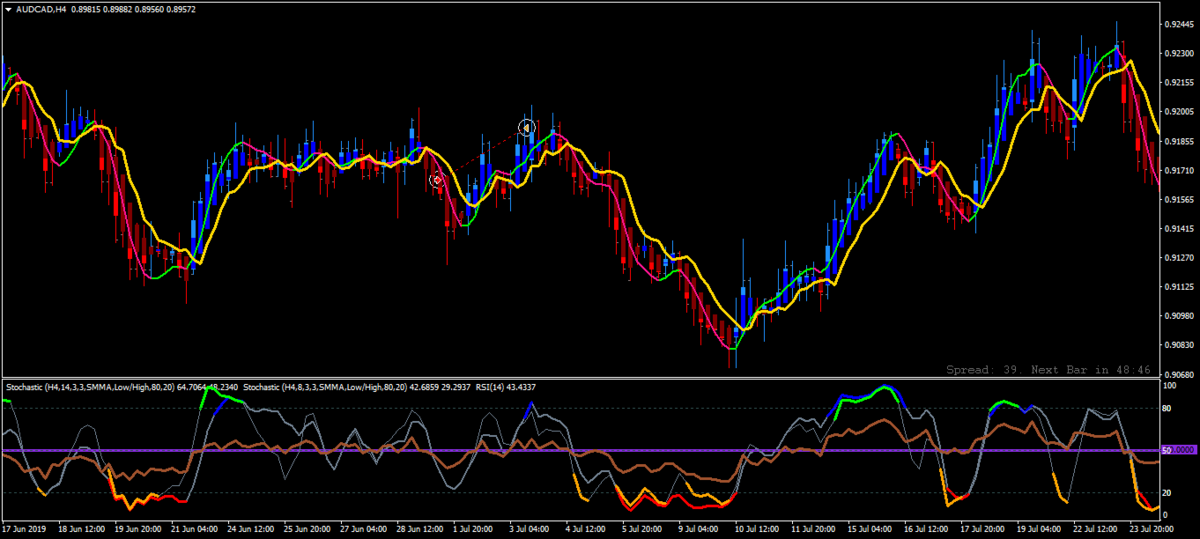Click the 0.91415 price scale label
The width and height of the screenshot is (1200, 539).
(x=1180, y=229)
